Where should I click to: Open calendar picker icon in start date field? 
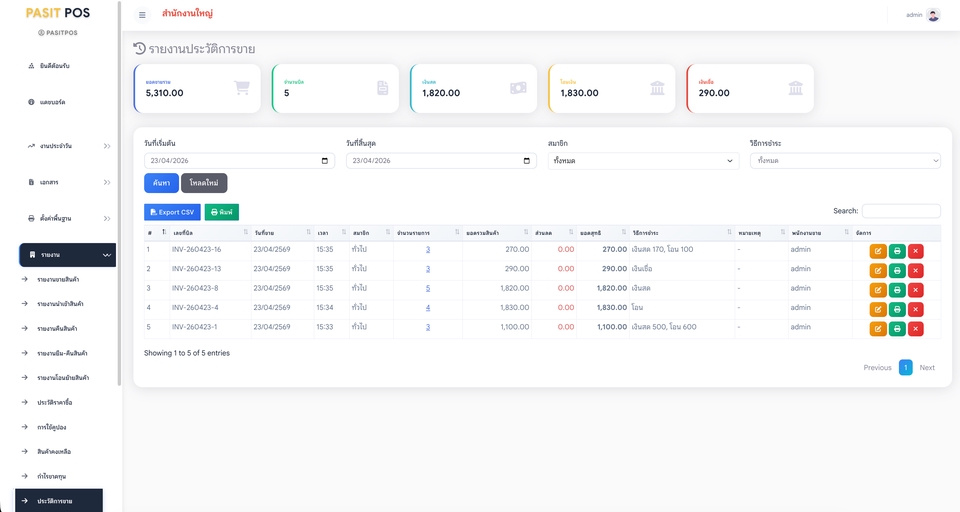pos(324,160)
